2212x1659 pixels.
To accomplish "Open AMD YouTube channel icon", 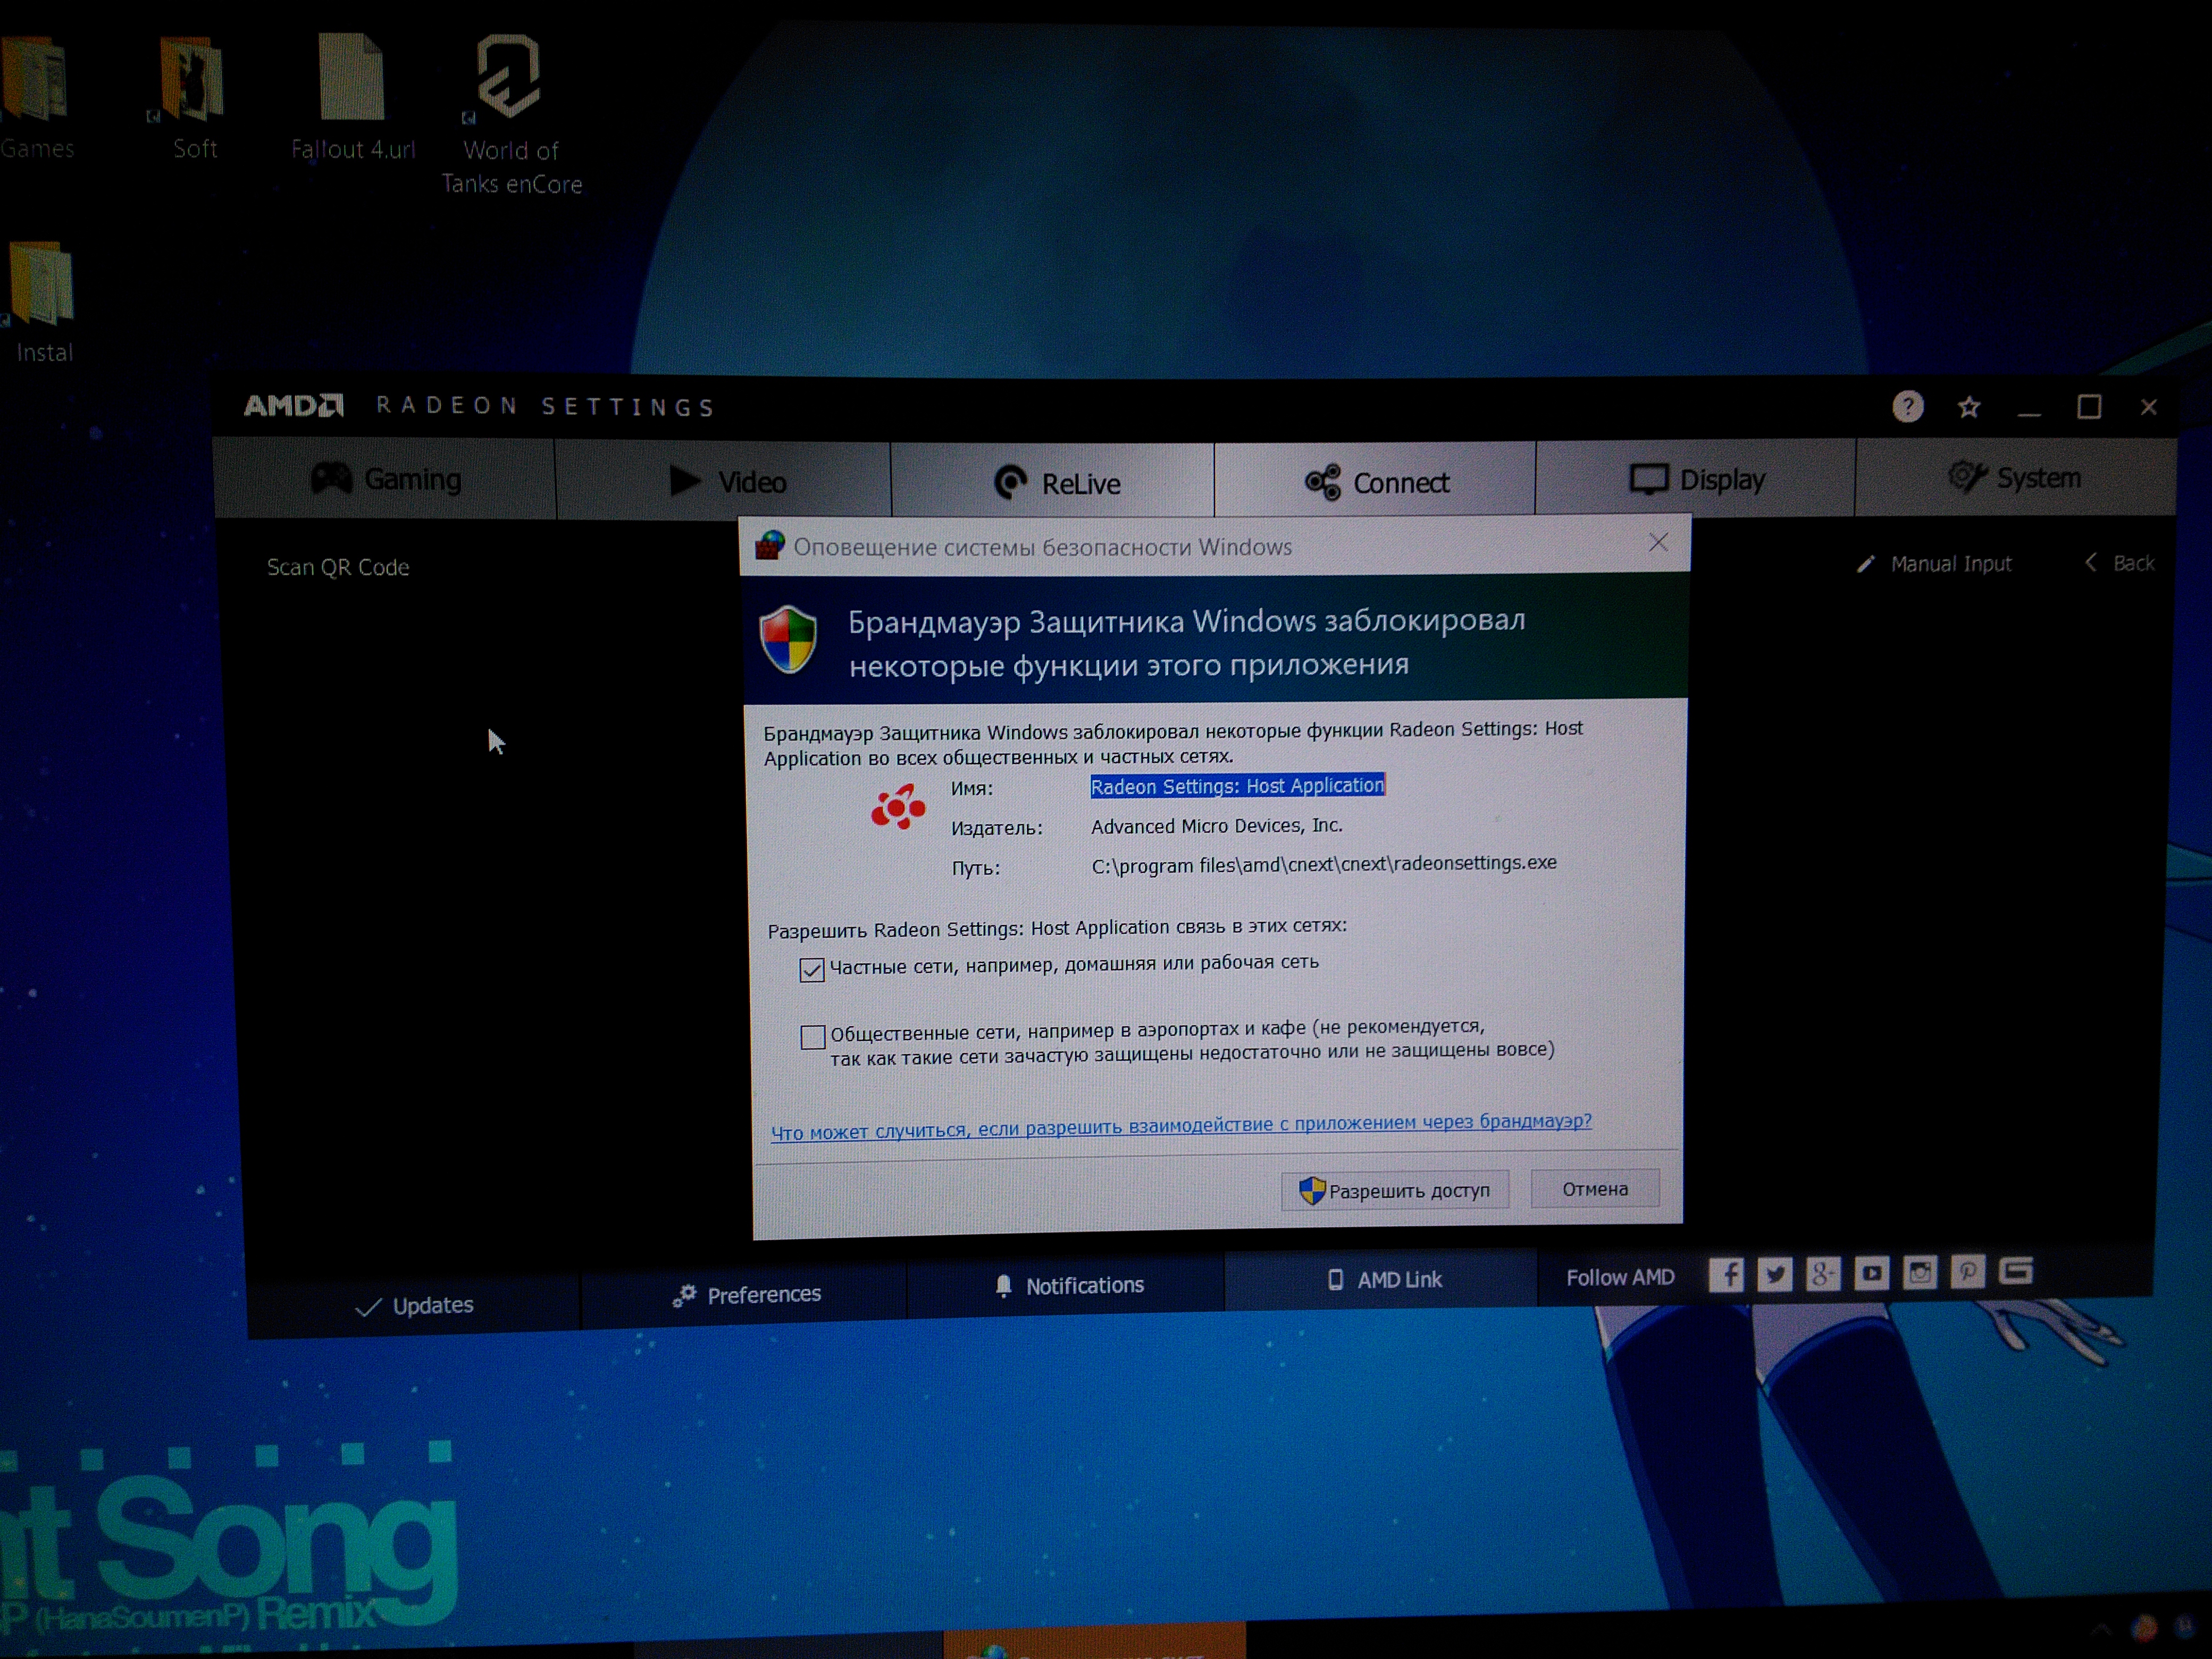I will pos(1872,1273).
